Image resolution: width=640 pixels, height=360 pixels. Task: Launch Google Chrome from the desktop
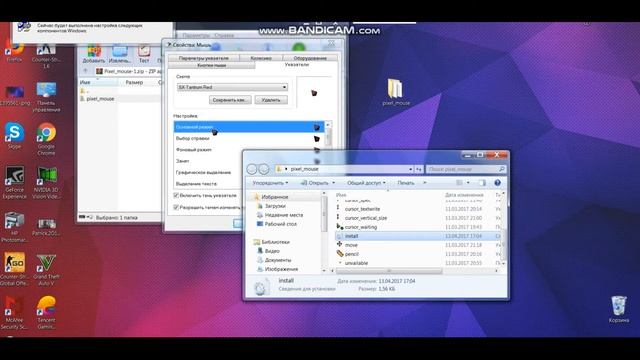click(x=46, y=139)
